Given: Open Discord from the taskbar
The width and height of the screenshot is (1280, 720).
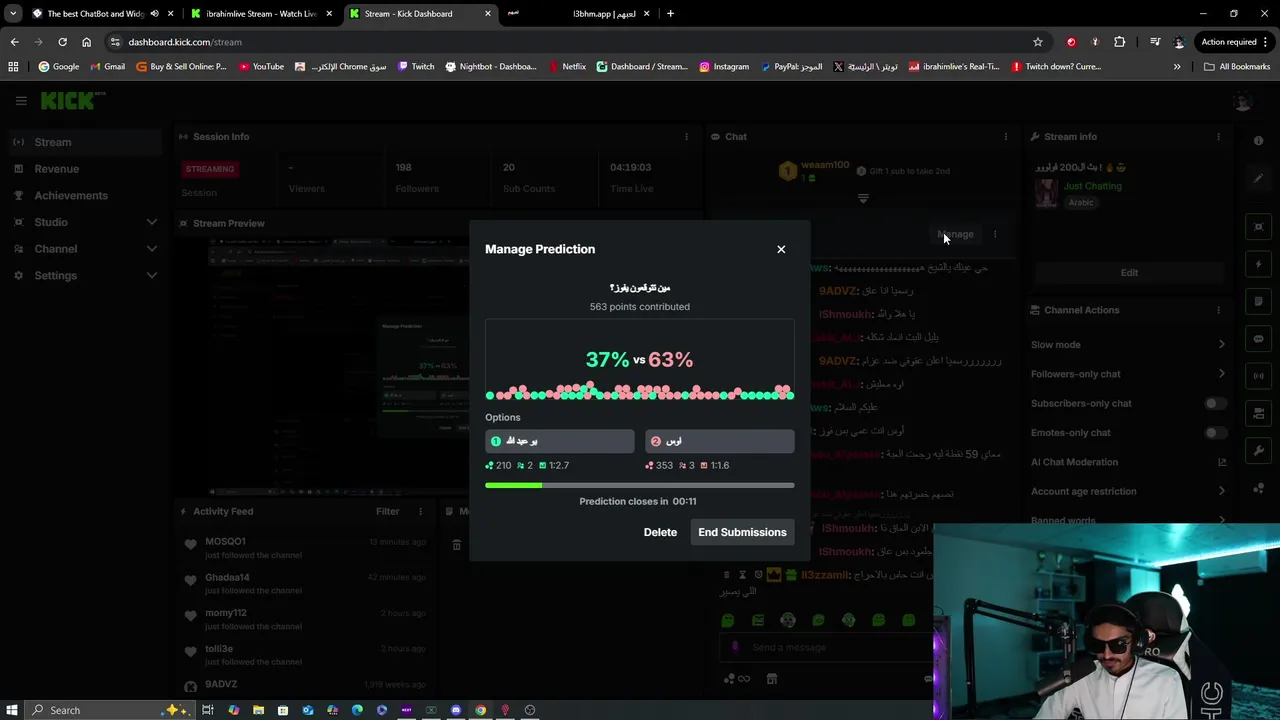Looking at the screenshot, I should (x=456, y=710).
